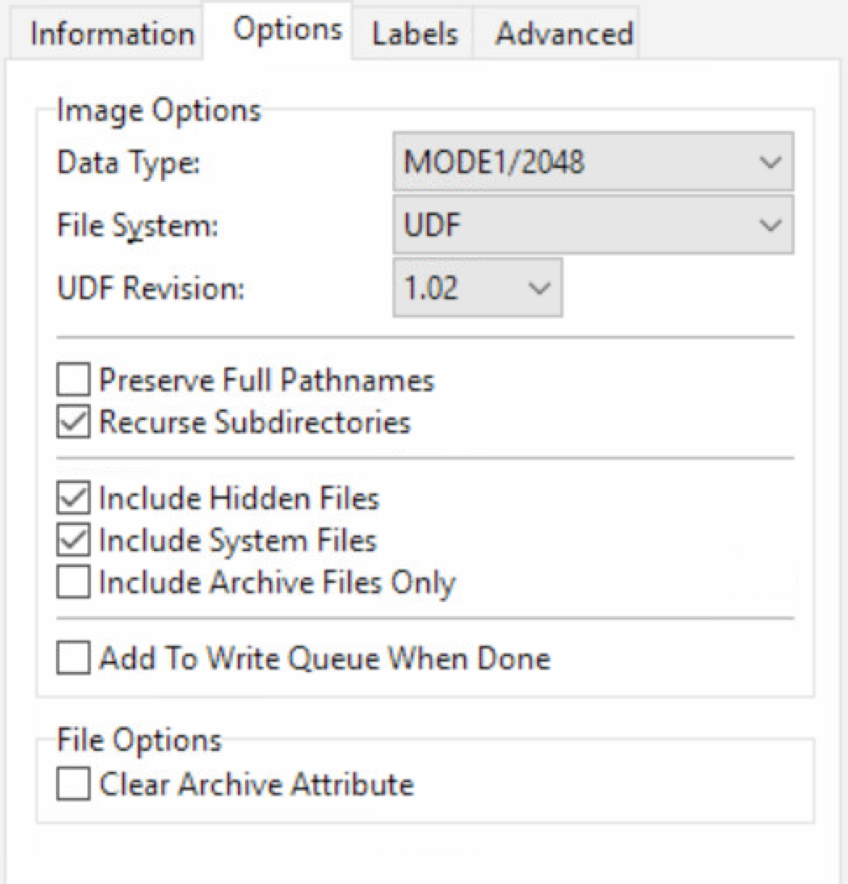
Task: Enable Preserve Full Pathnames checkbox
Action: [x=72, y=381]
